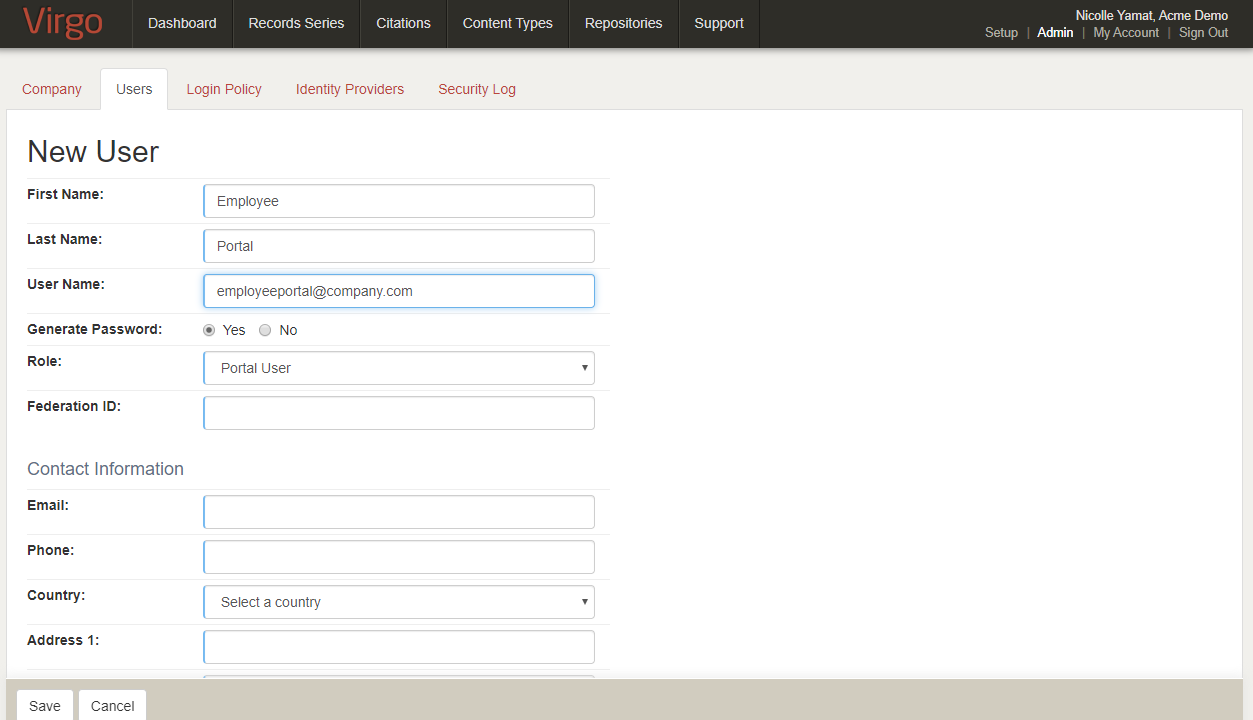
Task: Expand the Select a country dropdown
Action: [x=398, y=601]
